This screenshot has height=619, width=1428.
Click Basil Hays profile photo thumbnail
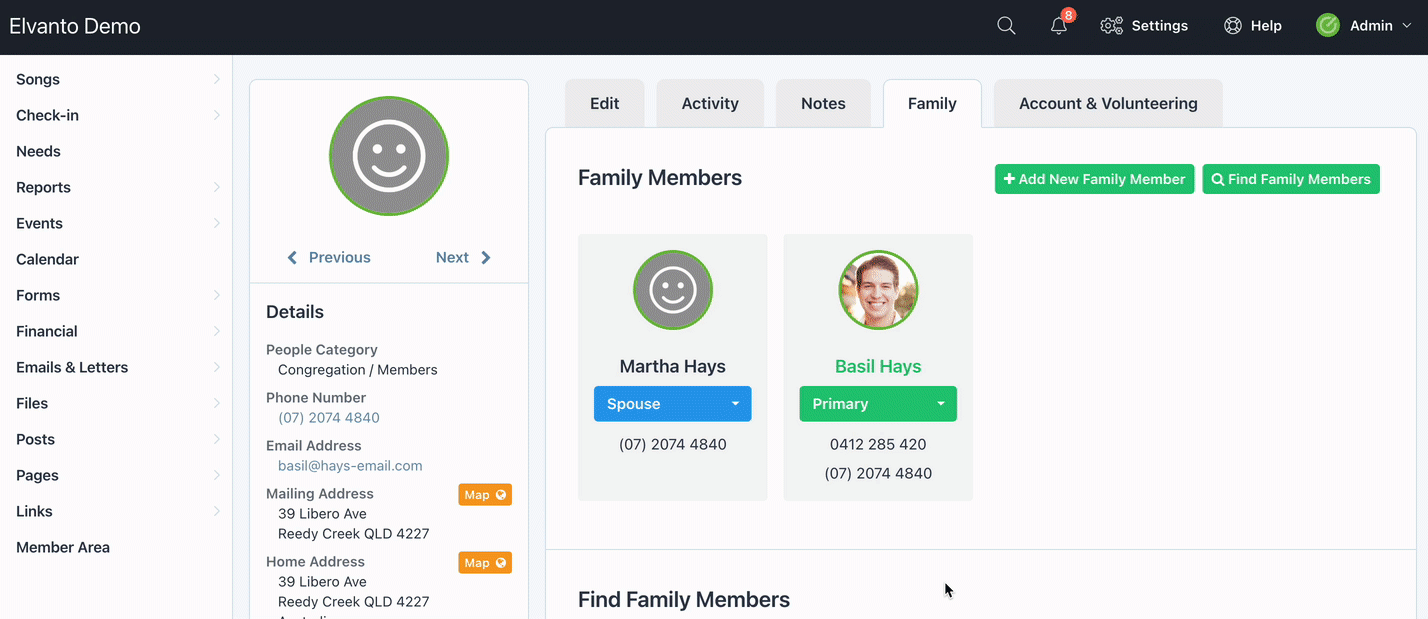878,290
